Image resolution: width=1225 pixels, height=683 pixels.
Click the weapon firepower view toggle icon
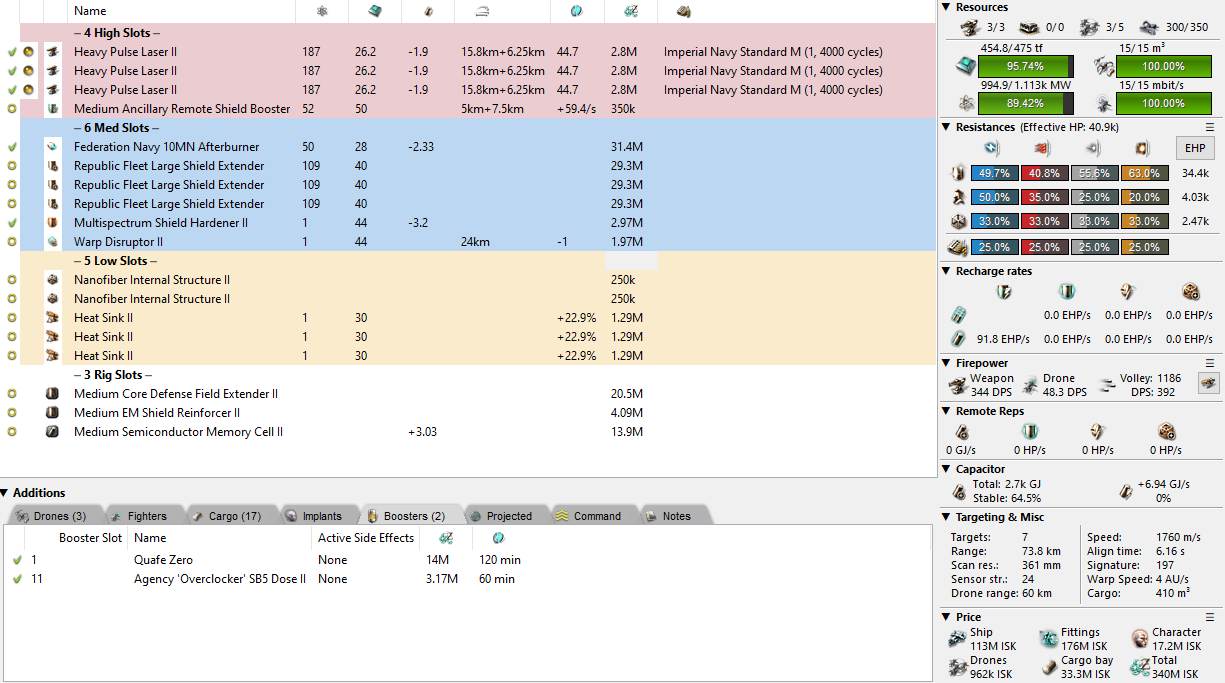pyautogui.click(x=1208, y=384)
